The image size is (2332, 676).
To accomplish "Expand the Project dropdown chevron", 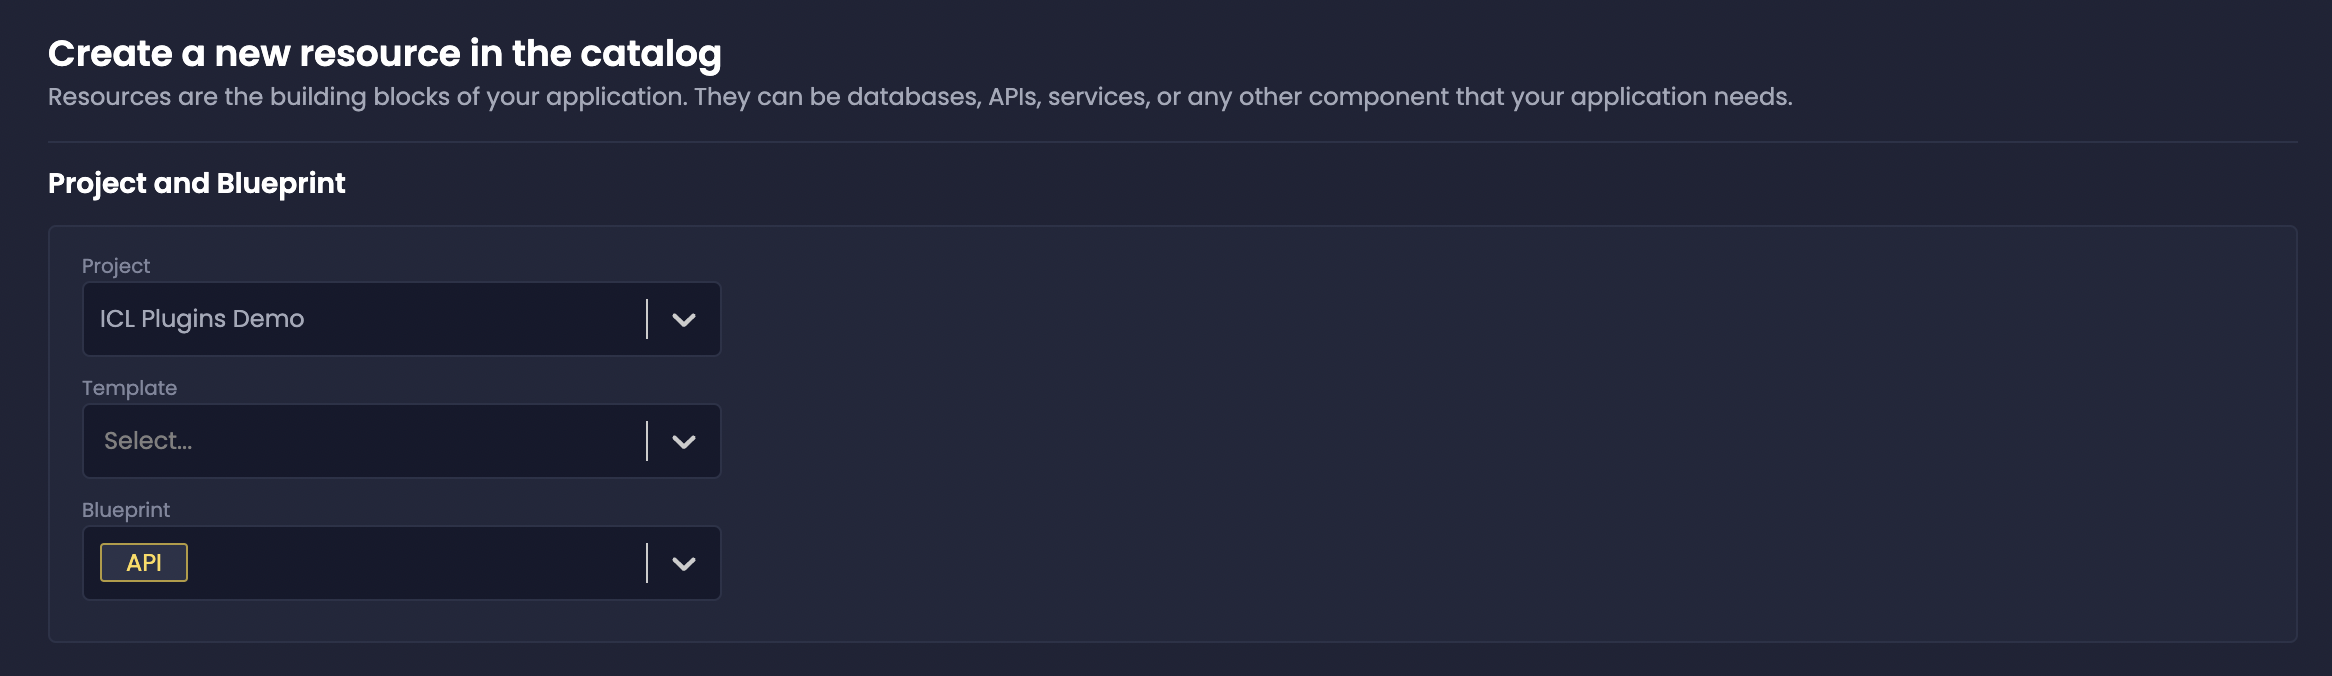I will coord(684,320).
